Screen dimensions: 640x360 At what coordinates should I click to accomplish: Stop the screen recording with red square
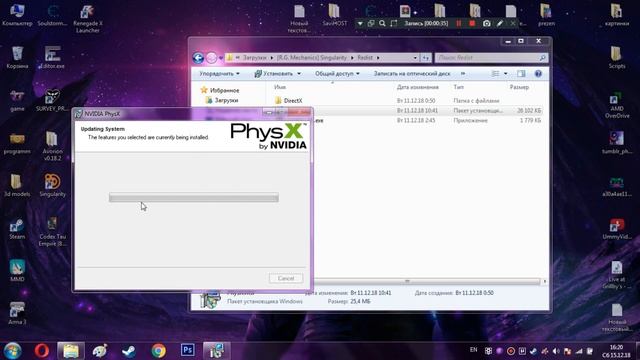tap(472, 24)
